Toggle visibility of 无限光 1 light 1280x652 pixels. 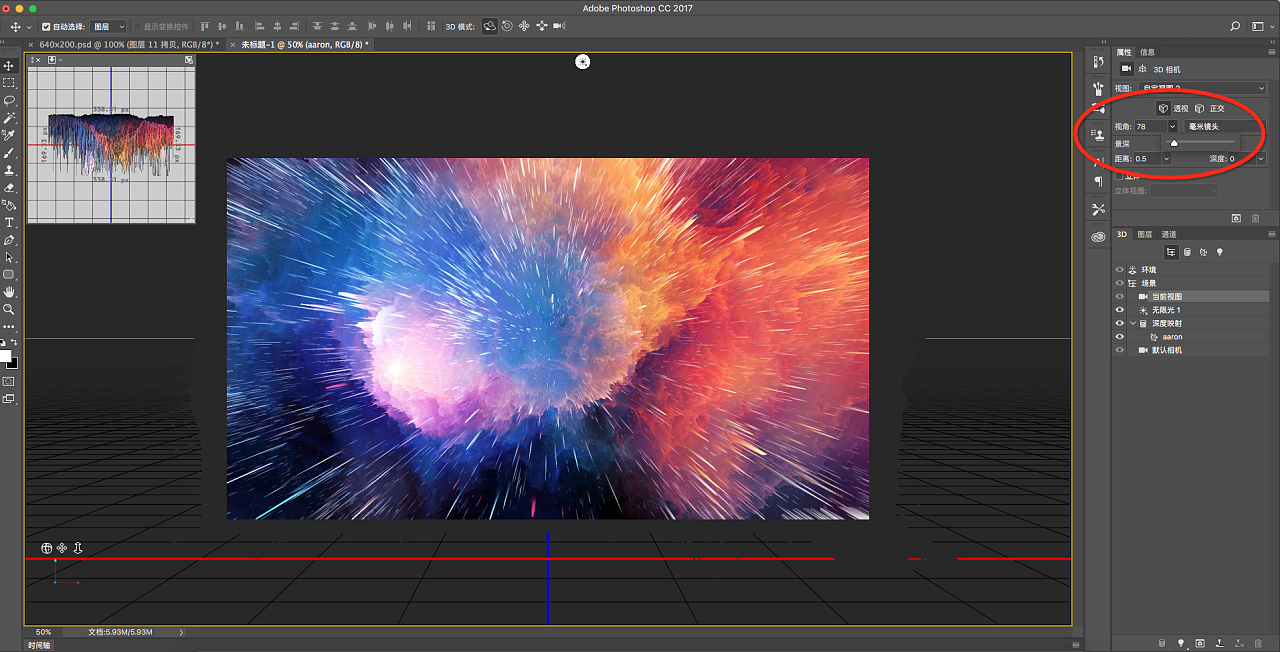tap(1119, 310)
